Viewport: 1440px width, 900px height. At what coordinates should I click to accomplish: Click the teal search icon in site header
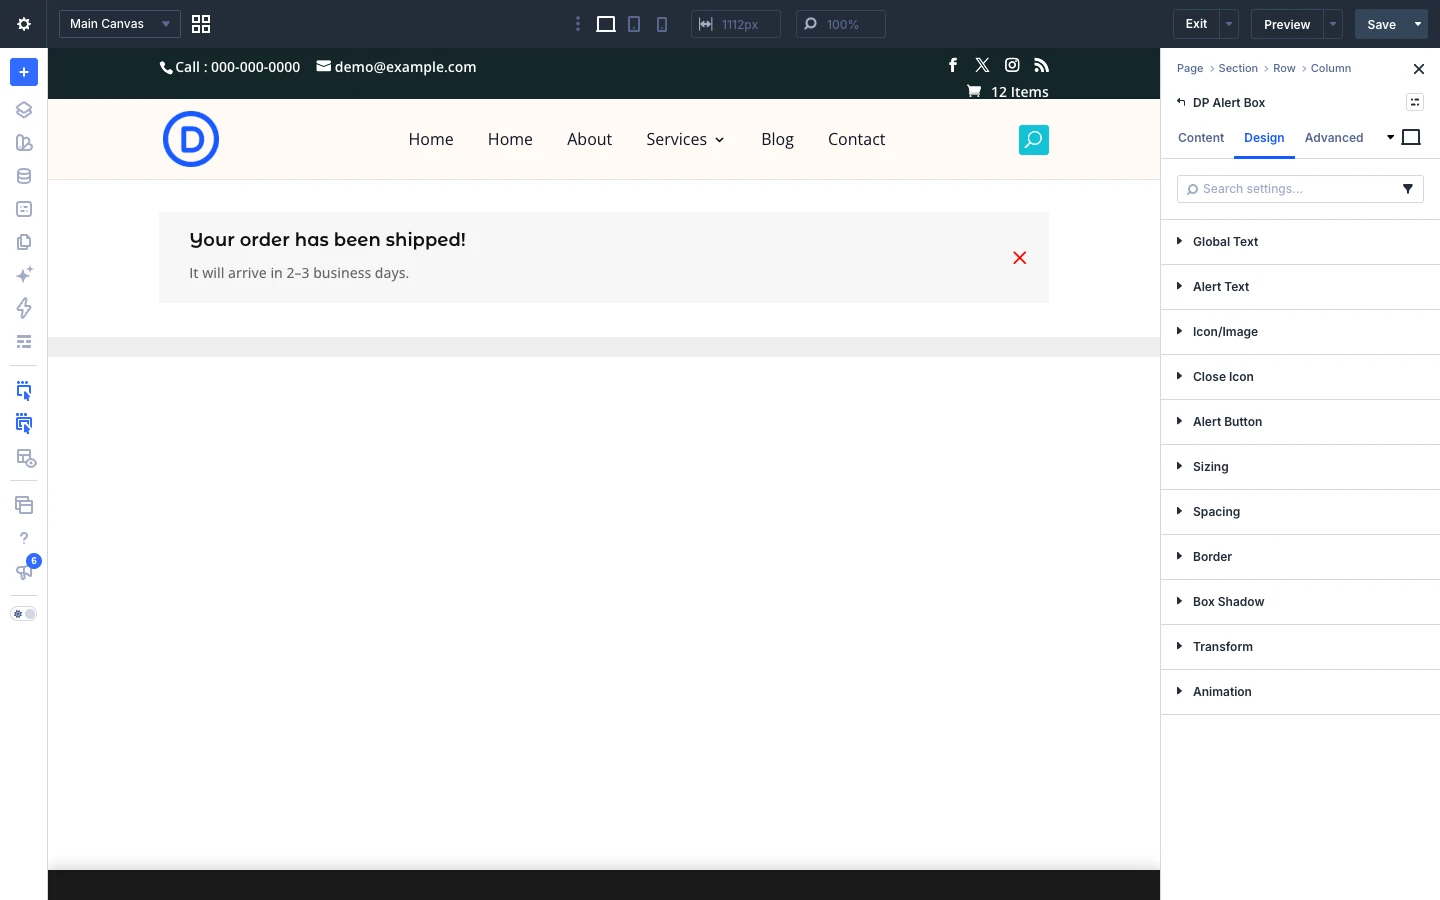1034,140
